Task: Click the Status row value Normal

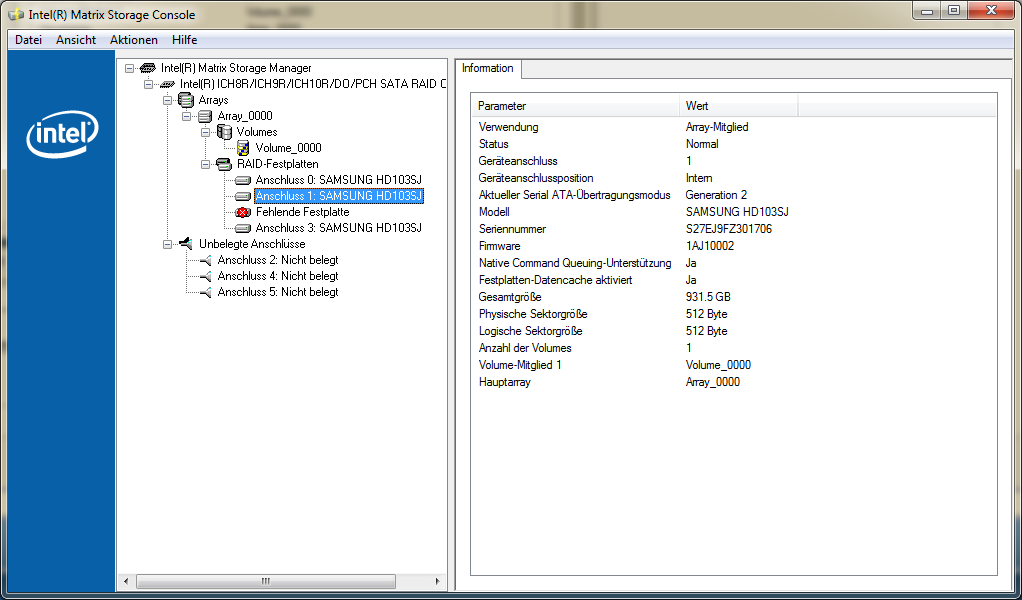Action: (702, 144)
